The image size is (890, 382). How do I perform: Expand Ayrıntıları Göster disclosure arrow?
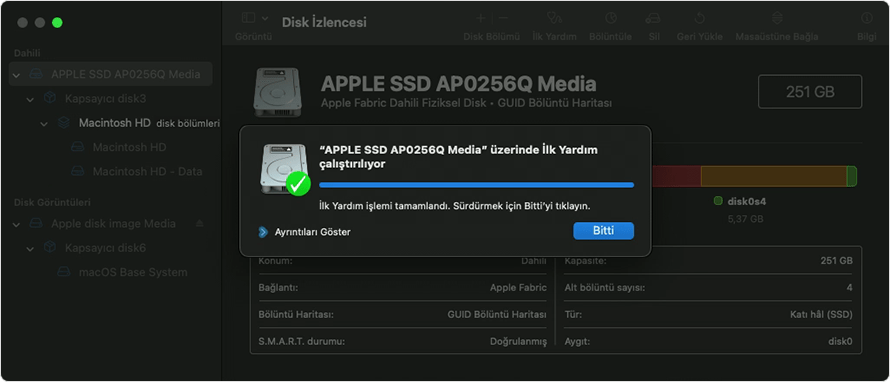coord(263,232)
